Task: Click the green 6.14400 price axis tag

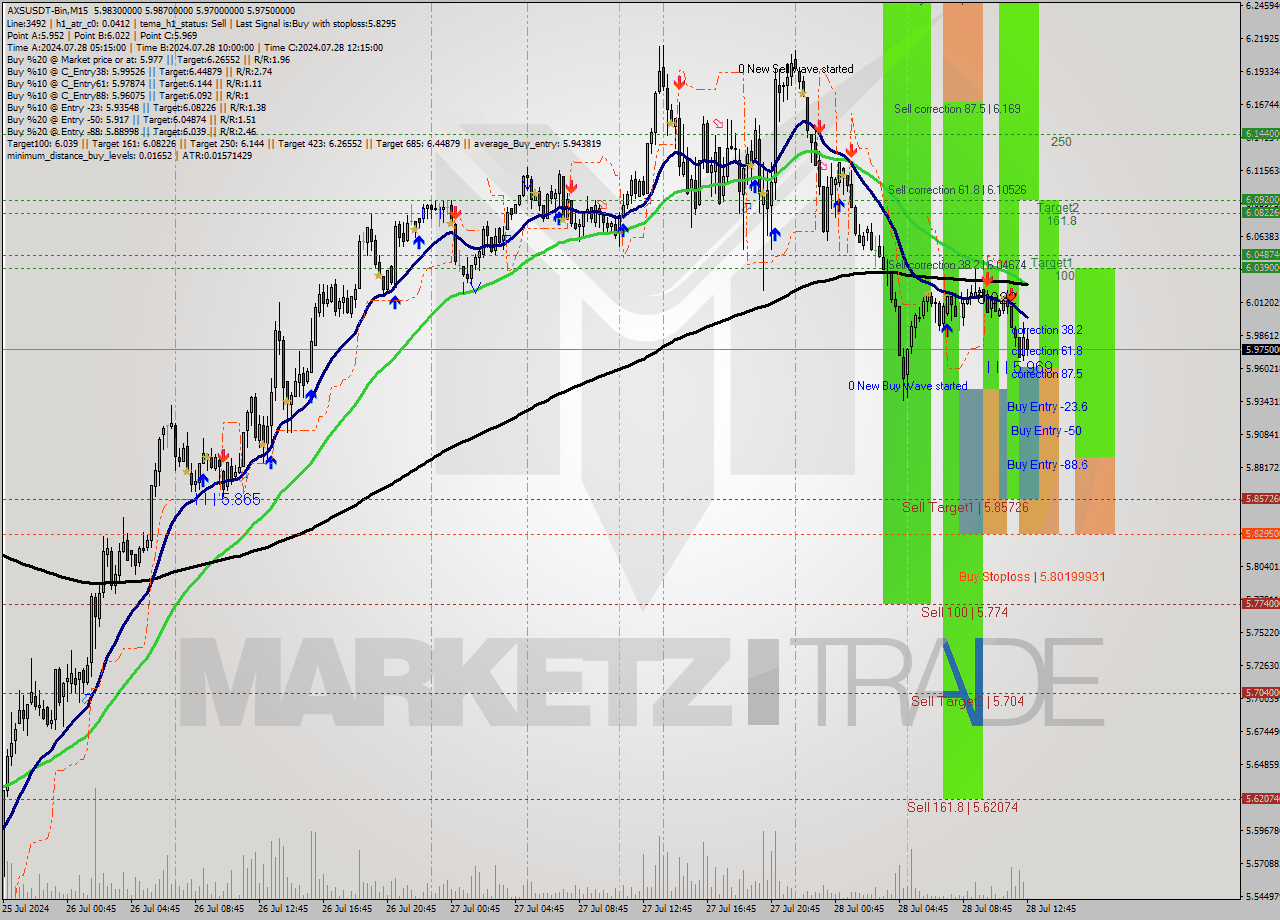Action: [x=1260, y=133]
